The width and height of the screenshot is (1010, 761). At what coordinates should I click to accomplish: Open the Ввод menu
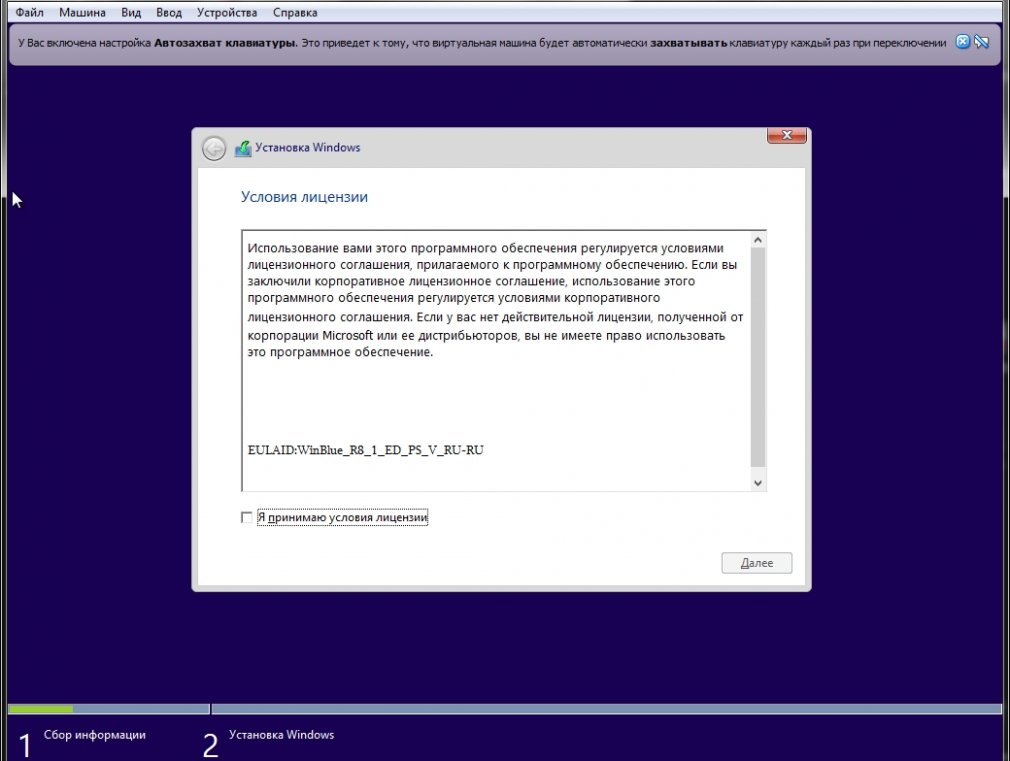coord(169,12)
